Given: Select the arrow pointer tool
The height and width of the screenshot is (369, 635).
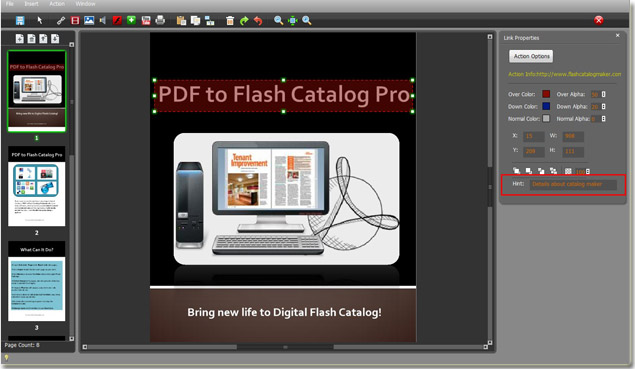Looking at the screenshot, I should (40, 20).
